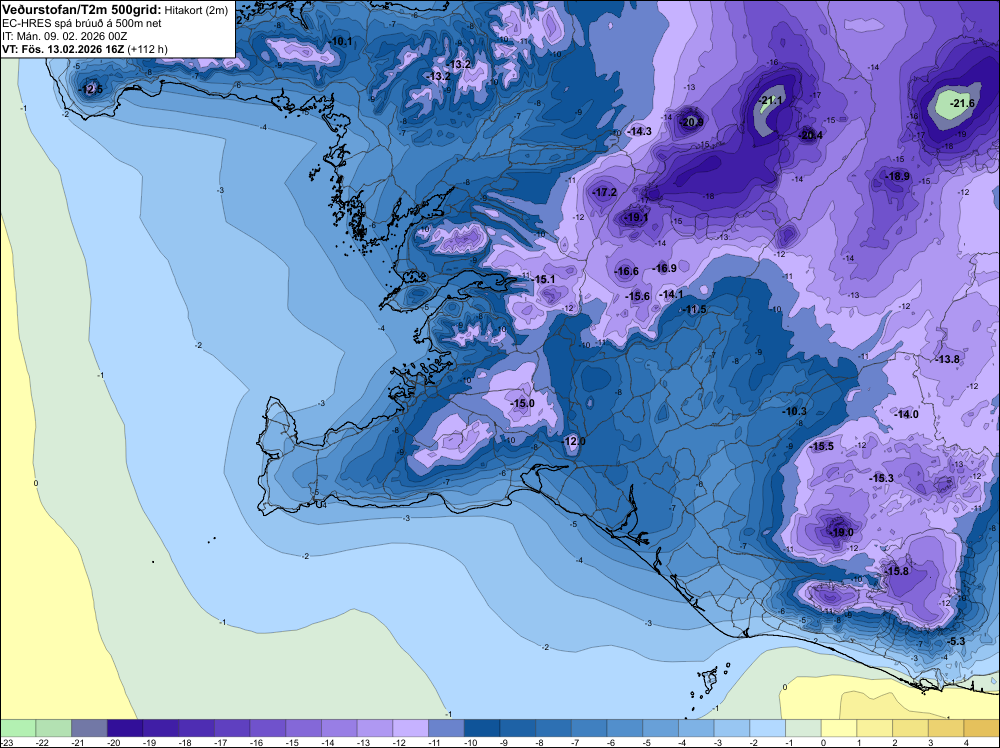Click the -12.0 temperature label
The height and width of the screenshot is (748, 1000).
[x=573, y=441]
